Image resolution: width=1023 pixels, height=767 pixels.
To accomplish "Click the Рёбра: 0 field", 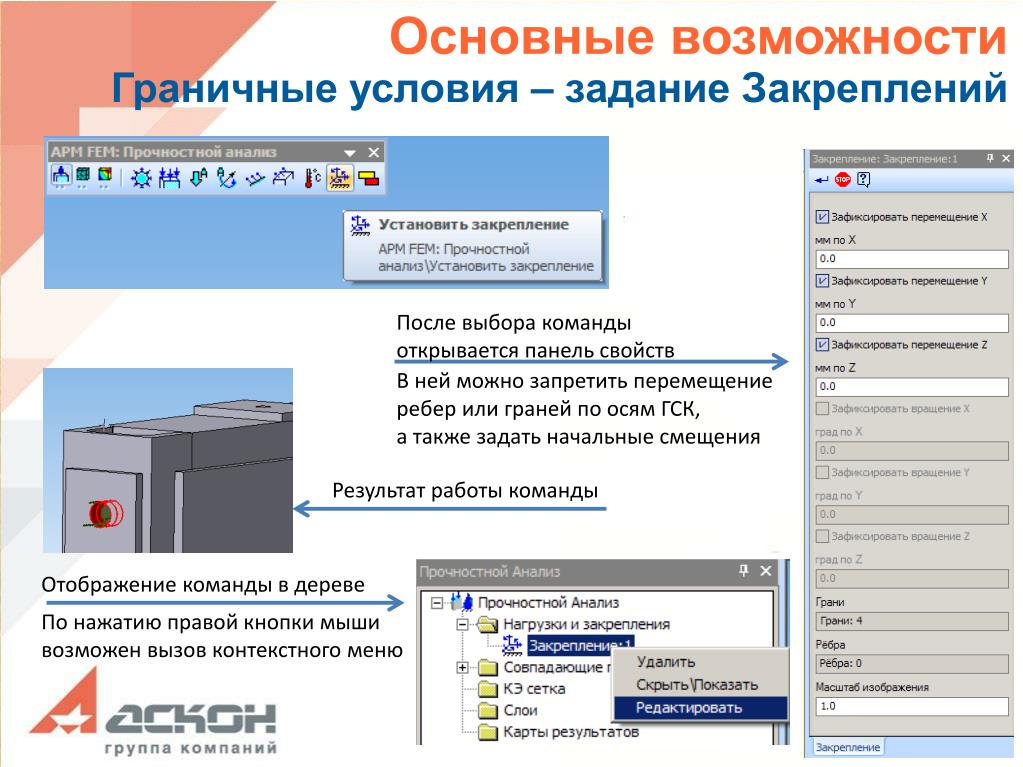I will coord(911,663).
